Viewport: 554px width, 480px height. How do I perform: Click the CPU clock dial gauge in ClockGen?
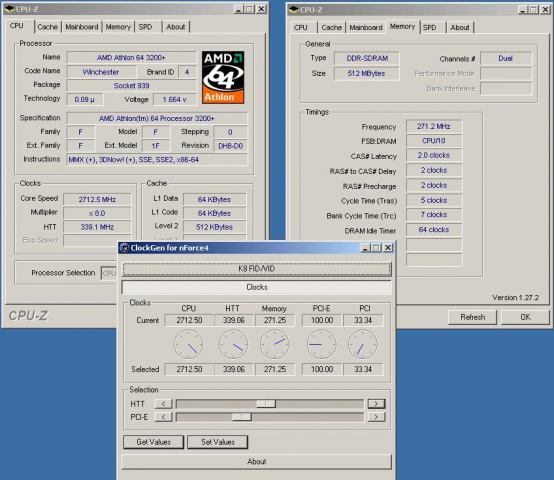pyautogui.click(x=188, y=344)
